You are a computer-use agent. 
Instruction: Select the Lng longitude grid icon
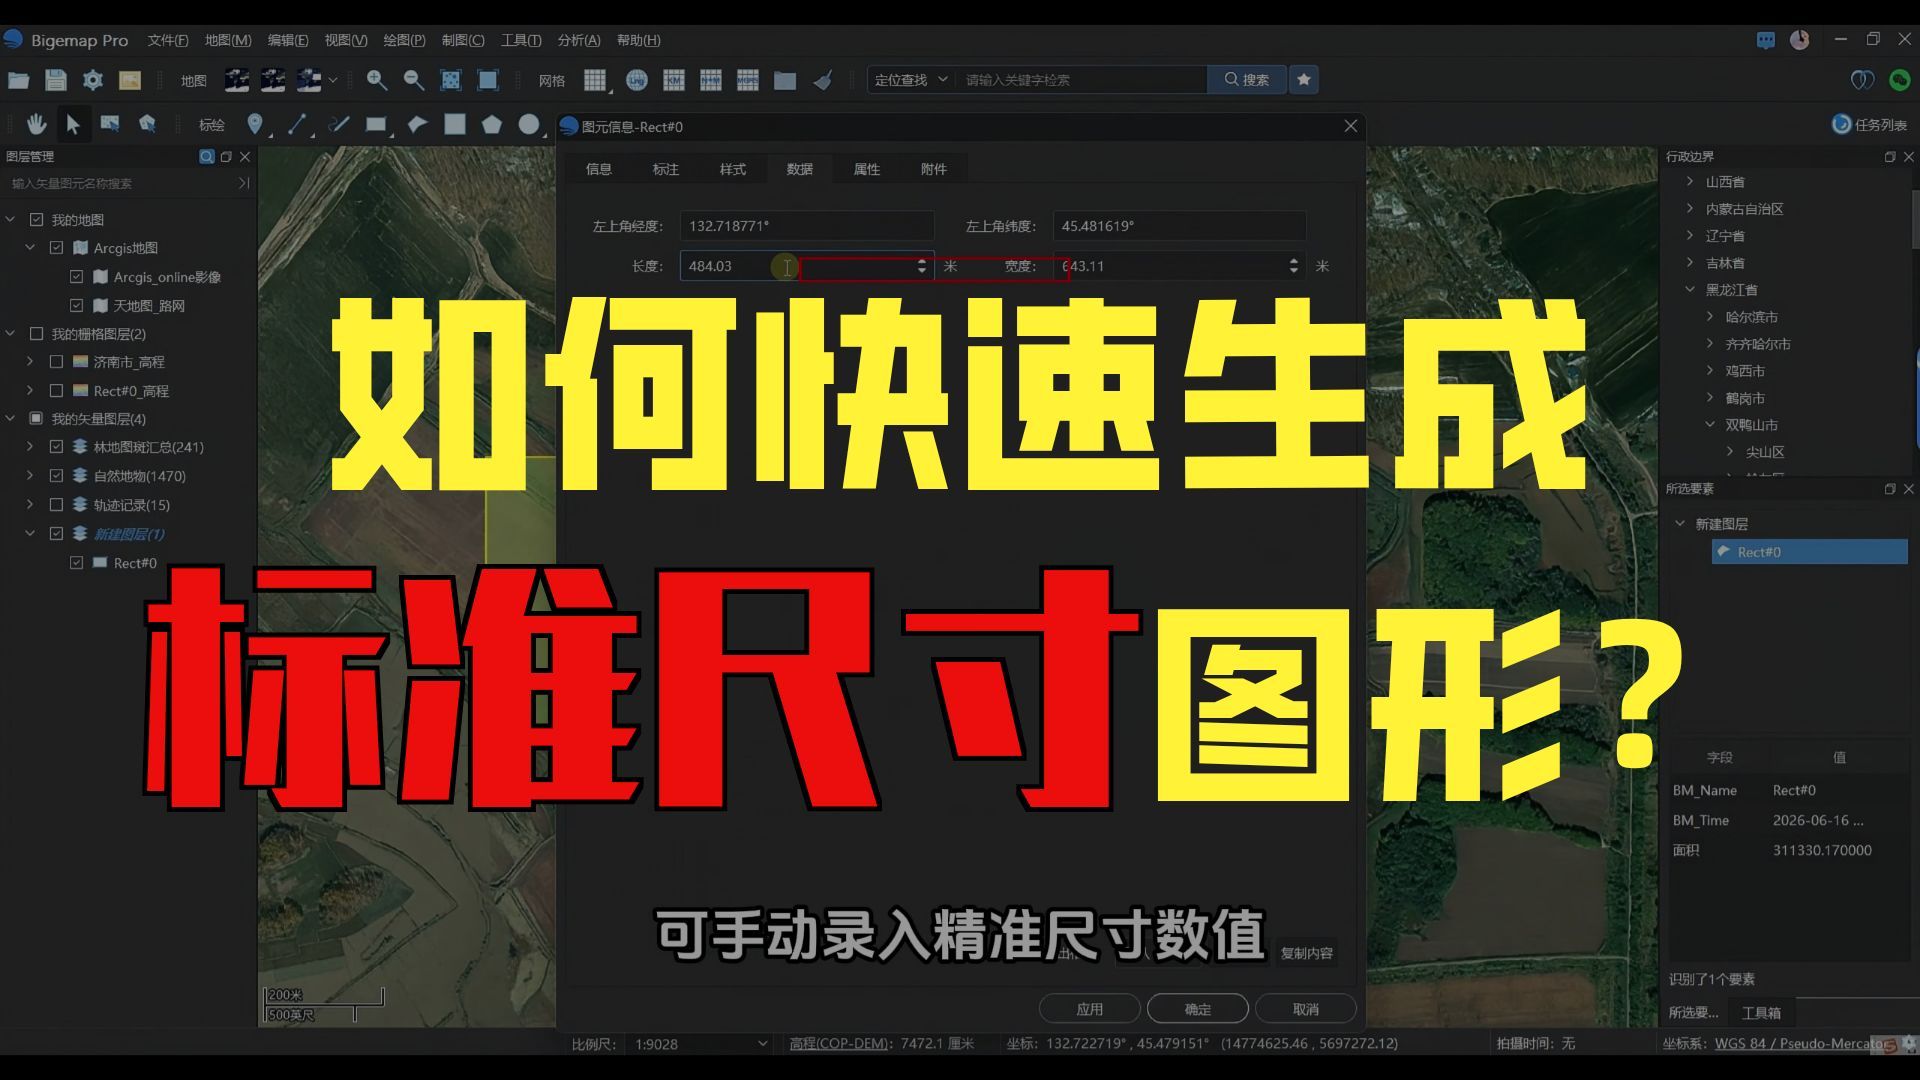[x=637, y=80]
